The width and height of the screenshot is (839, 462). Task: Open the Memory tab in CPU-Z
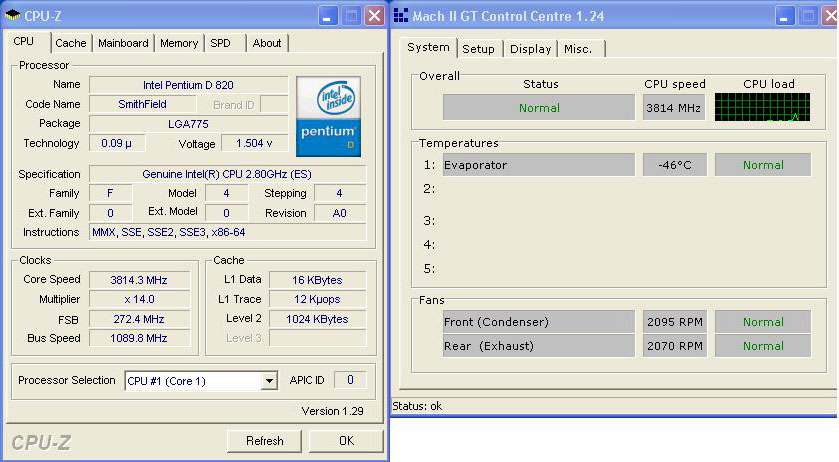[179, 43]
